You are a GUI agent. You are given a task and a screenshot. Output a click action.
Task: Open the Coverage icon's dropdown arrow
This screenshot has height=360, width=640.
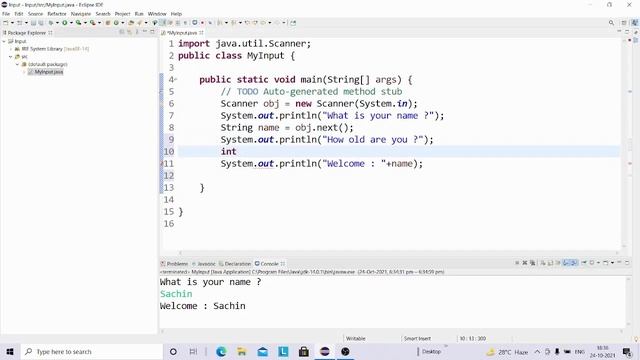85,23
